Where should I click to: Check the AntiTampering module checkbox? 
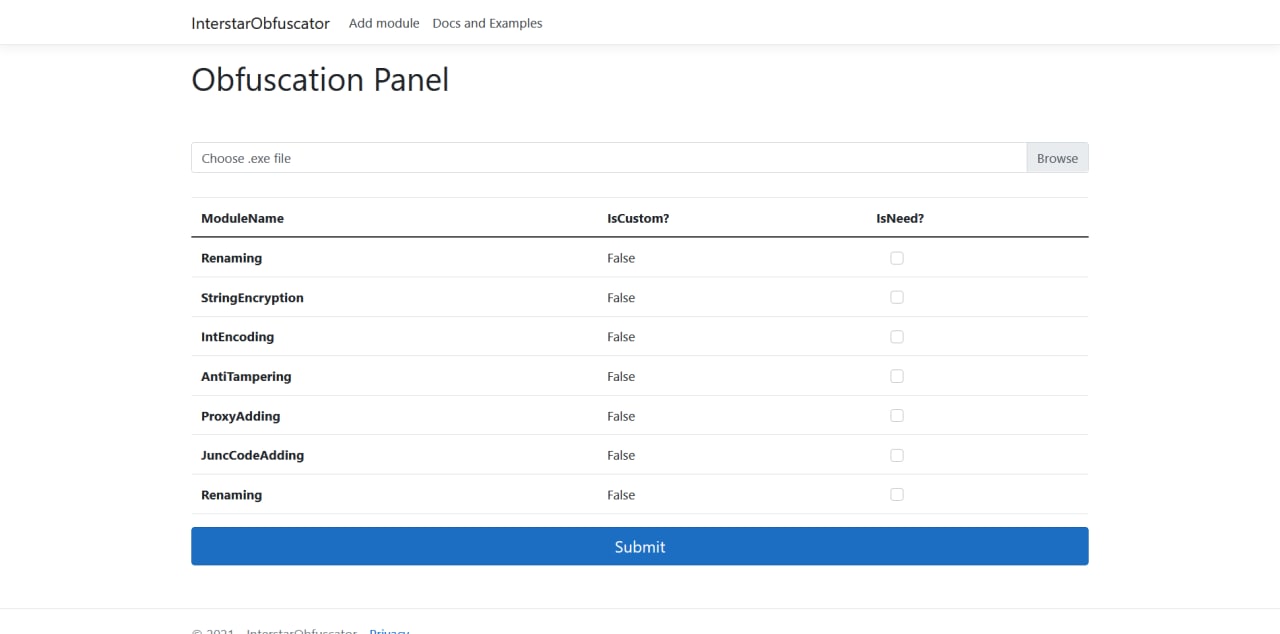pyautogui.click(x=897, y=376)
